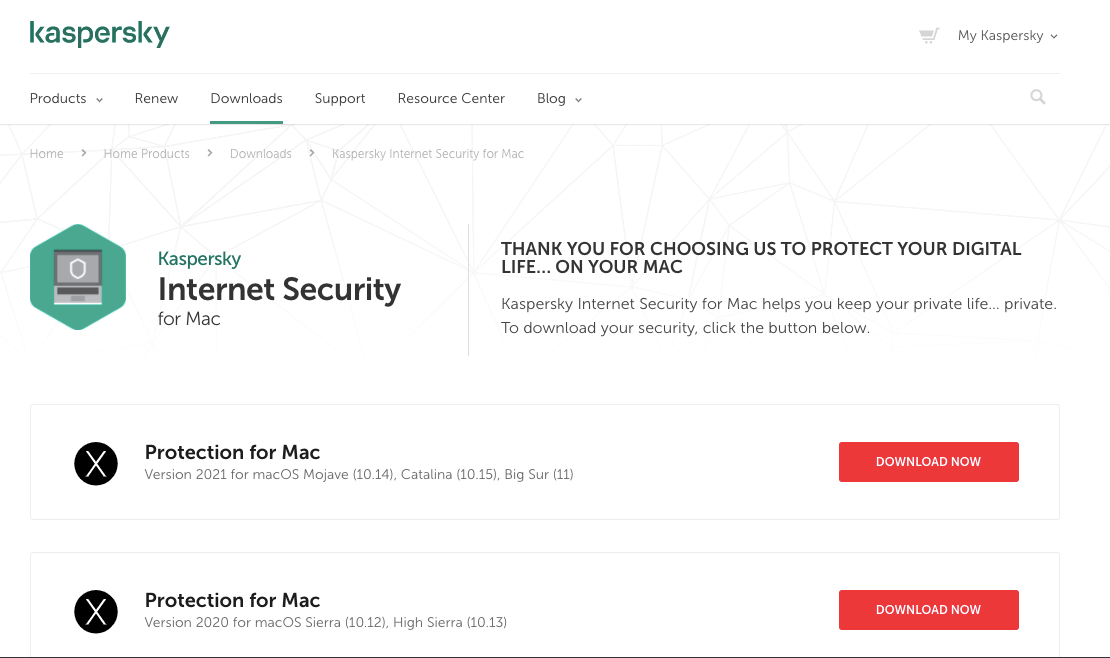Click the Home Products breadcrumb link
Image resolution: width=1110 pixels, height=658 pixels.
click(146, 154)
